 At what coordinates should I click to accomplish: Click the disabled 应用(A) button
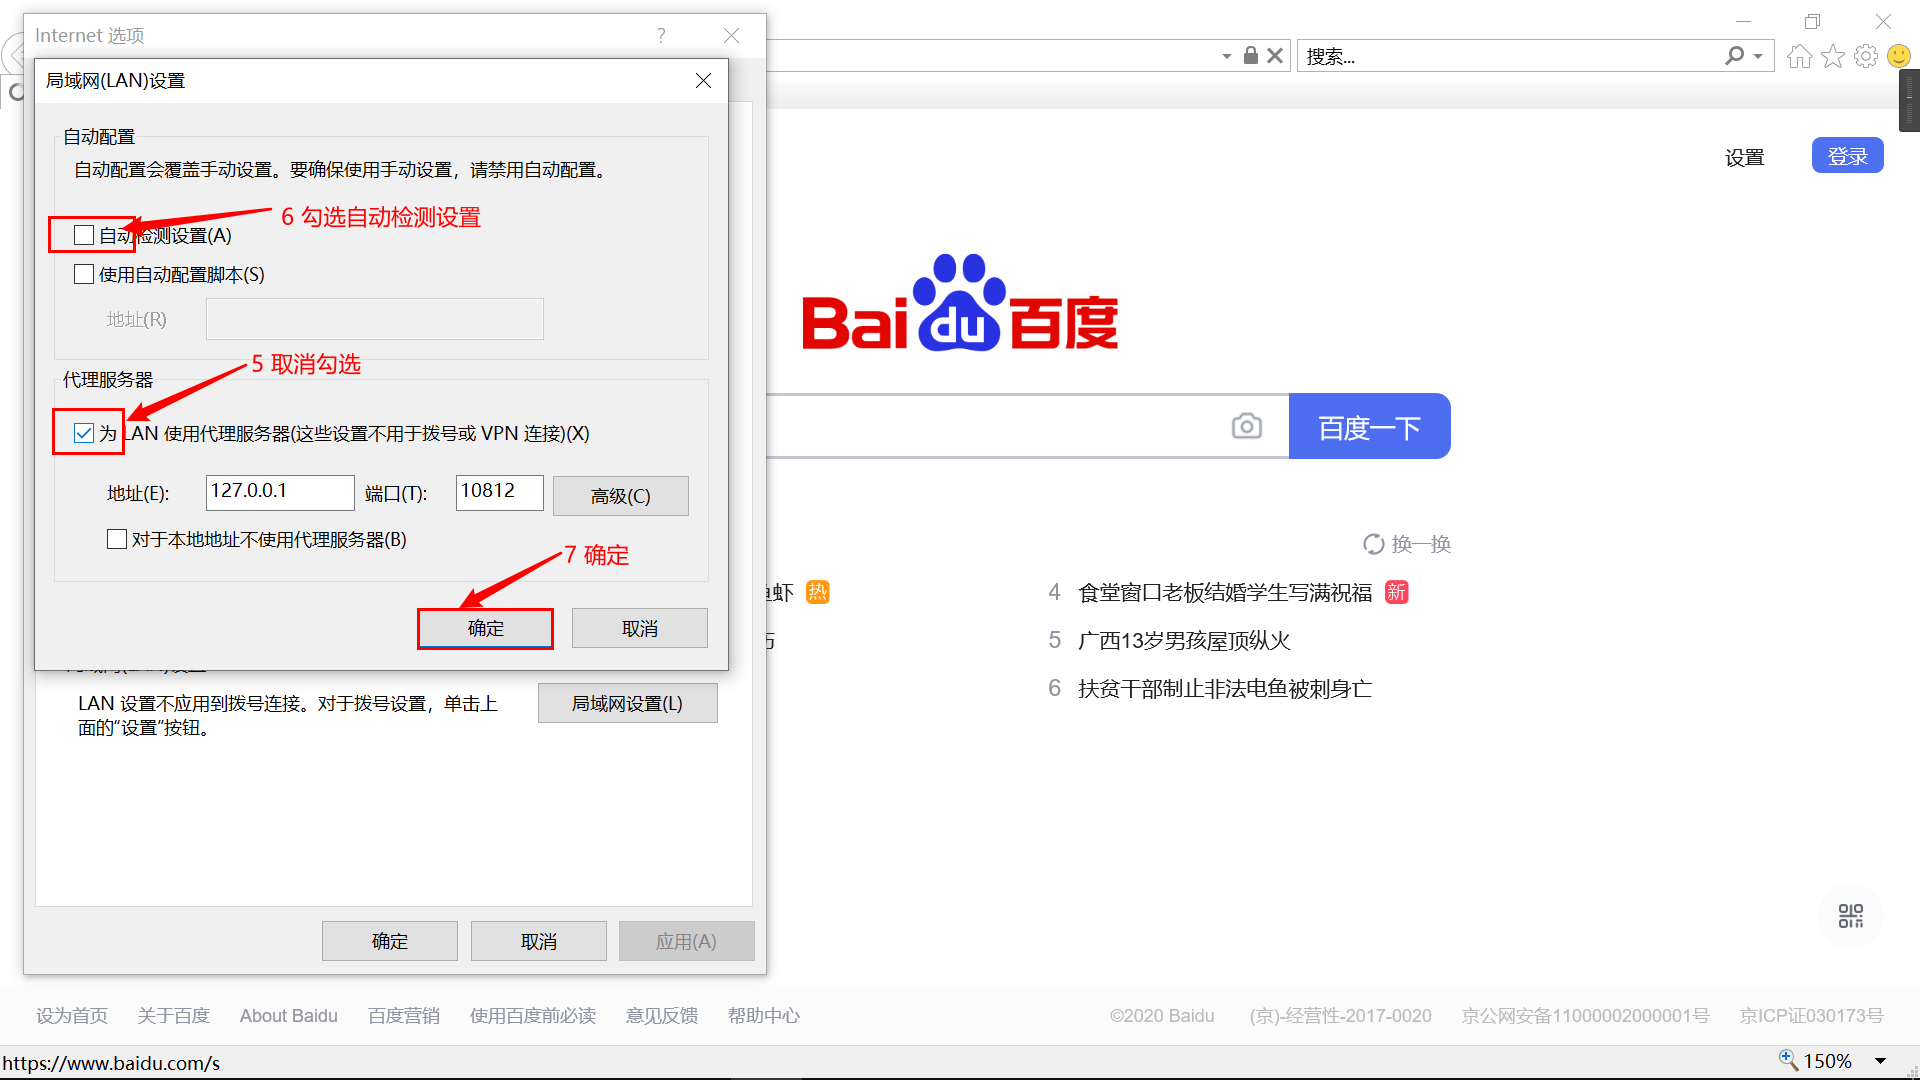[x=687, y=942]
